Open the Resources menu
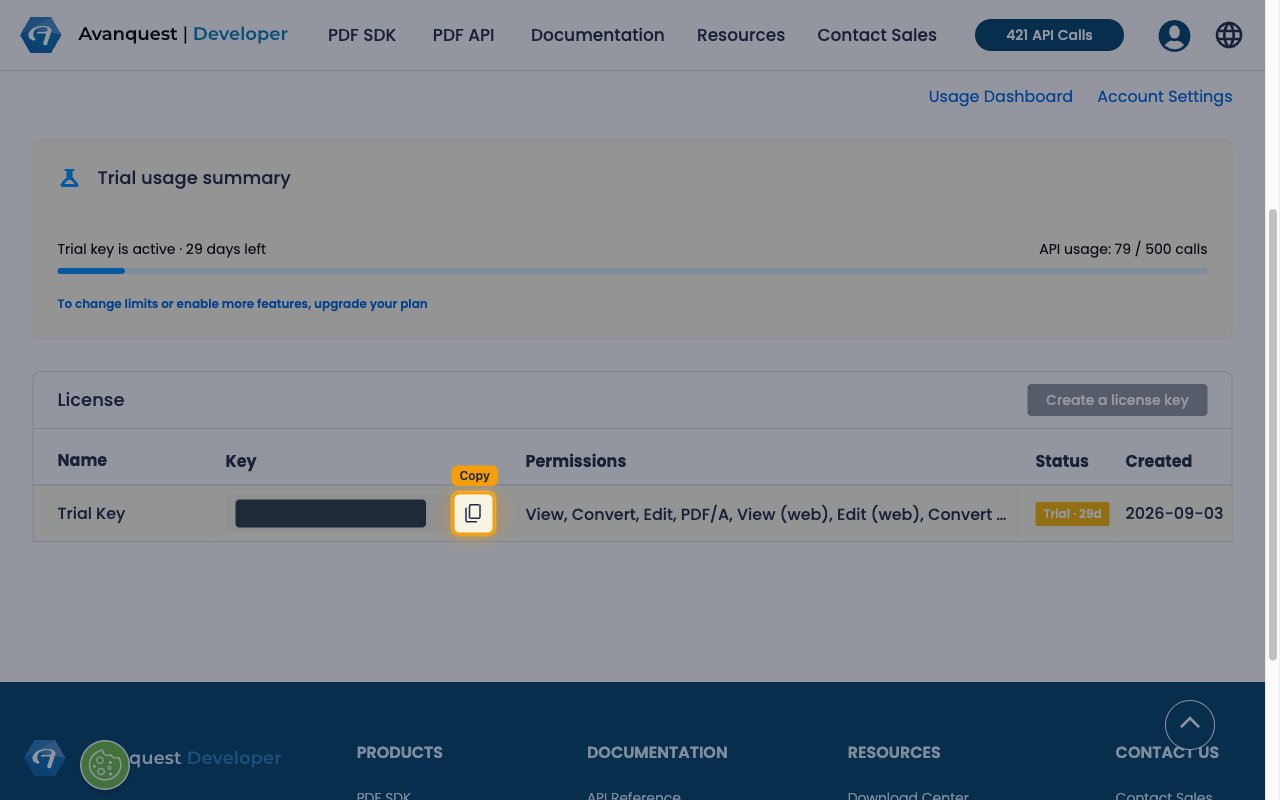The height and width of the screenshot is (800, 1280). (741, 35)
